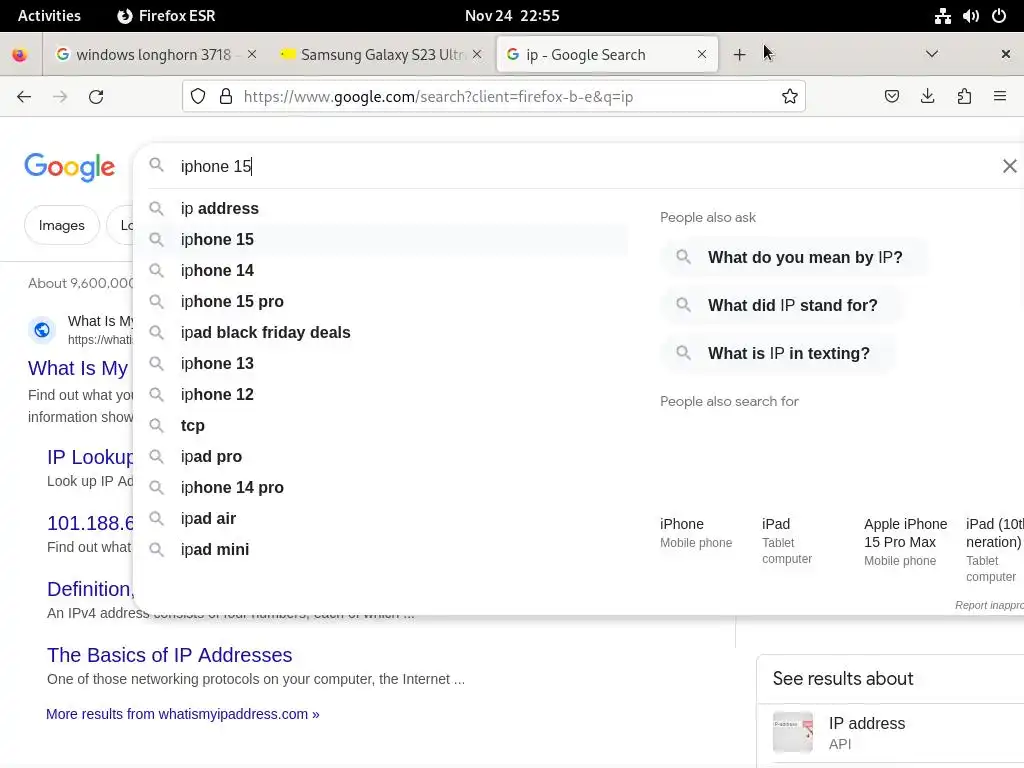The width and height of the screenshot is (1024, 768).
Task: Open the IP address API thumbnail
Action: [x=793, y=732]
